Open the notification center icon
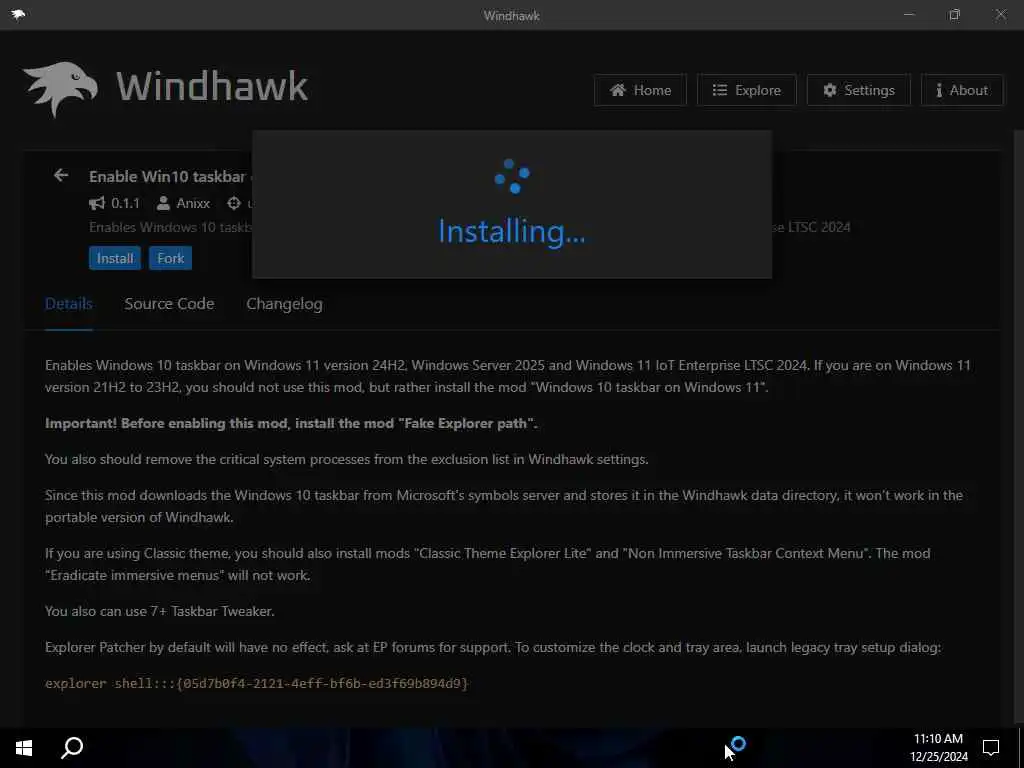 point(991,748)
